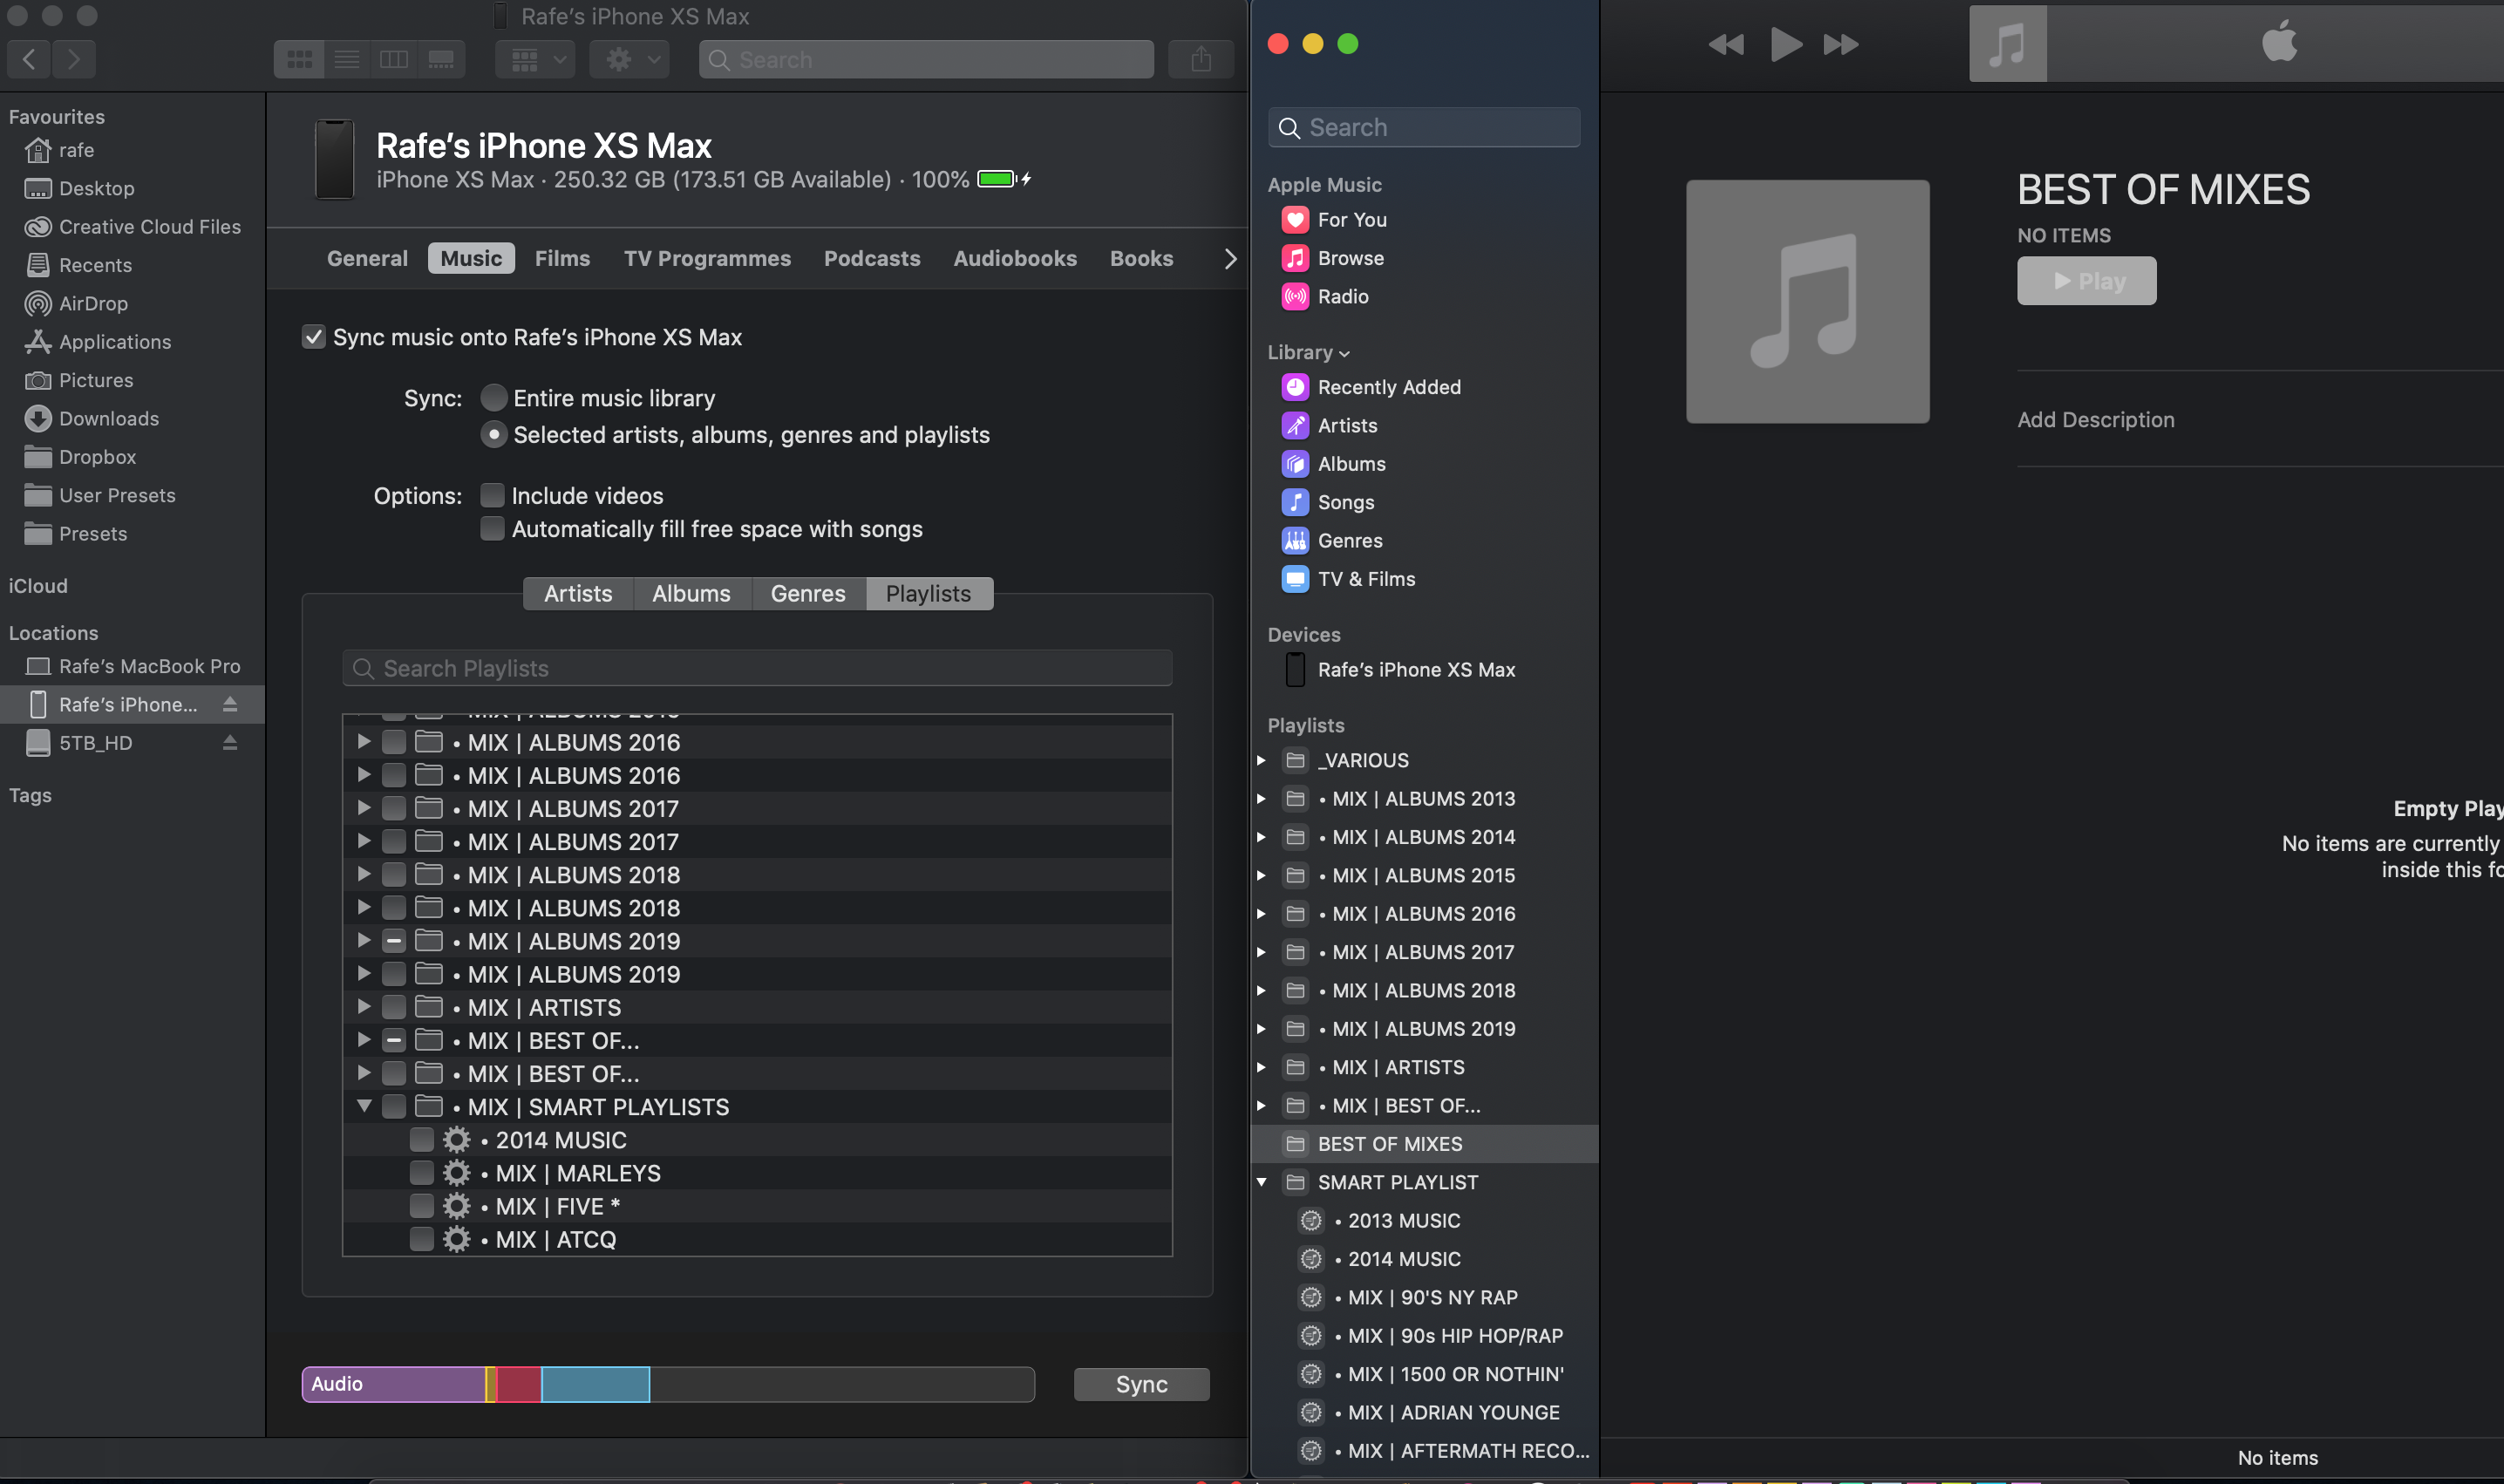Switch Finder to icon view

pos(299,60)
